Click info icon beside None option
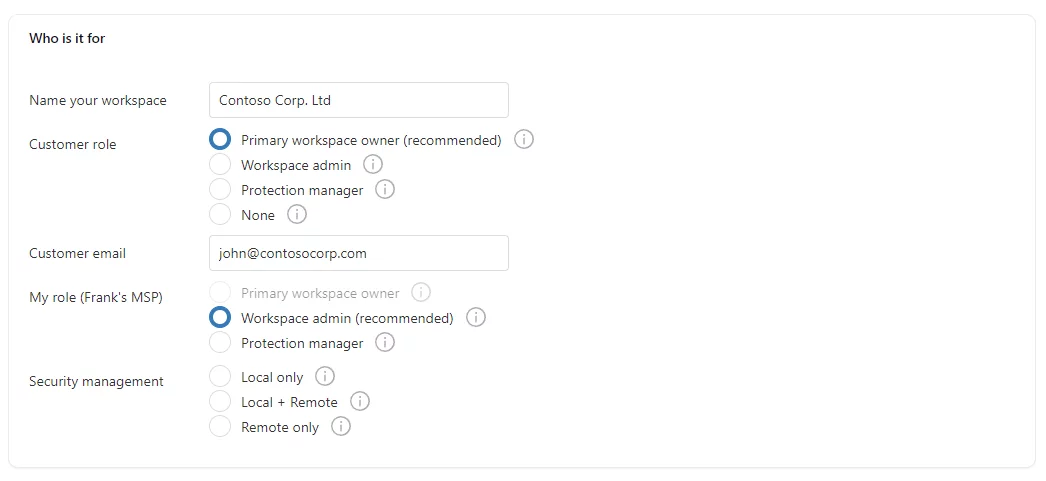This screenshot has height=481, width=1046. pos(296,214)
